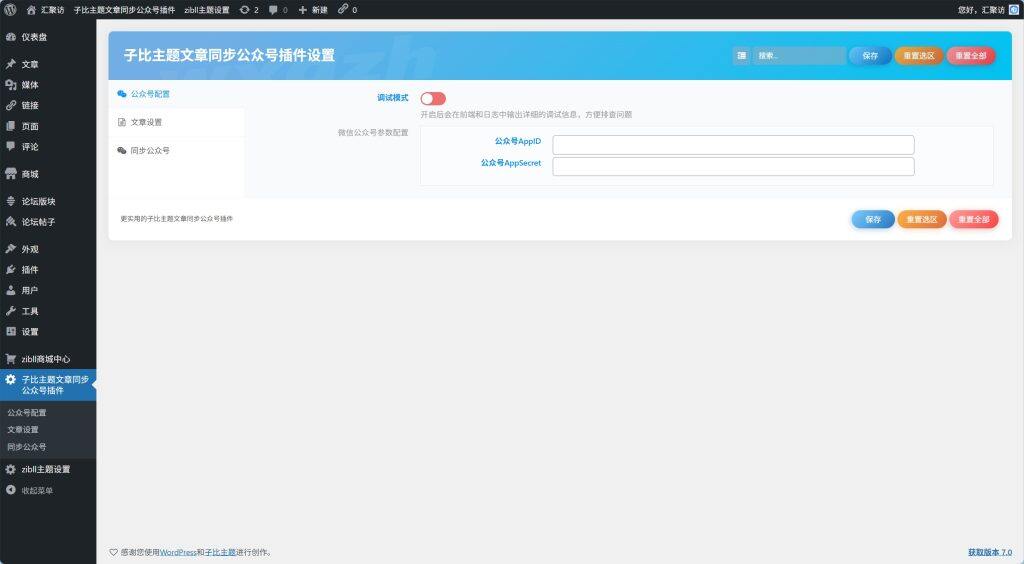Focus the header search box

pos(799,55)
